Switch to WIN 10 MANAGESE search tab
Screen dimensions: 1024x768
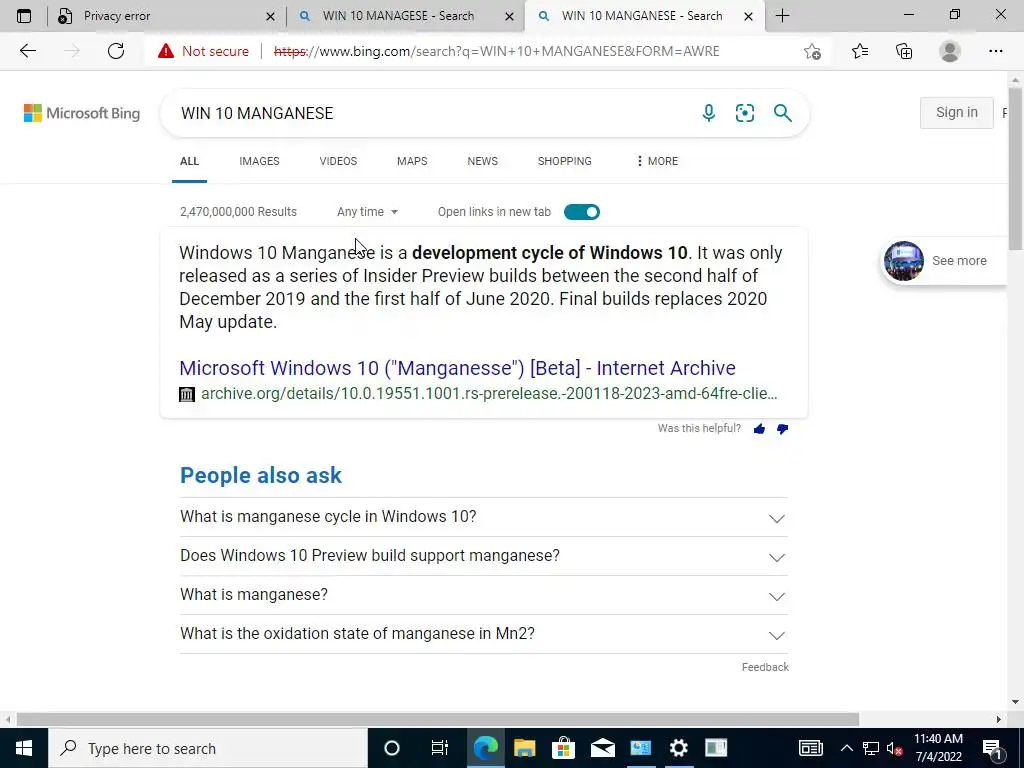(x=405, y=16)
